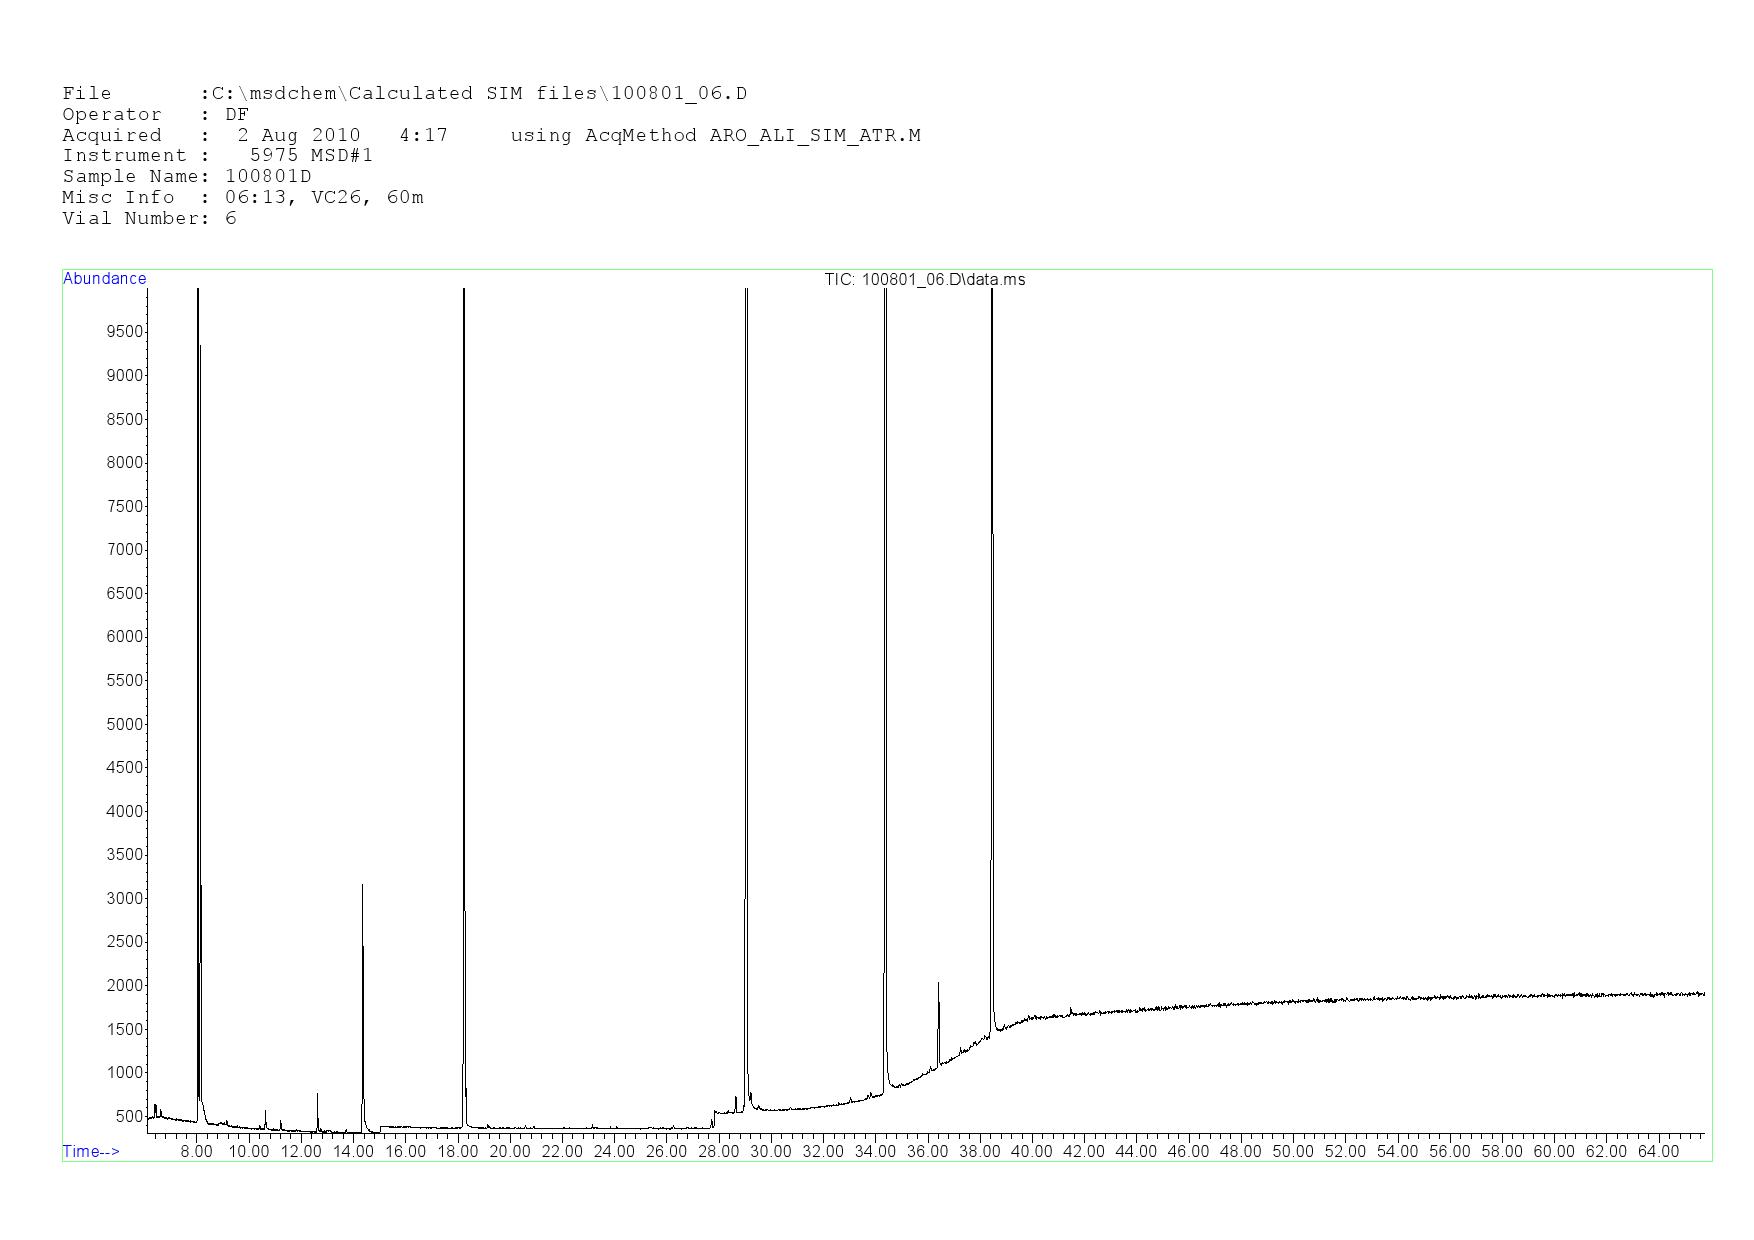The height and width of the screenshot is (1240, 1754).
Task: Select the Misc Info text line
Action: (x=243, y=197)
